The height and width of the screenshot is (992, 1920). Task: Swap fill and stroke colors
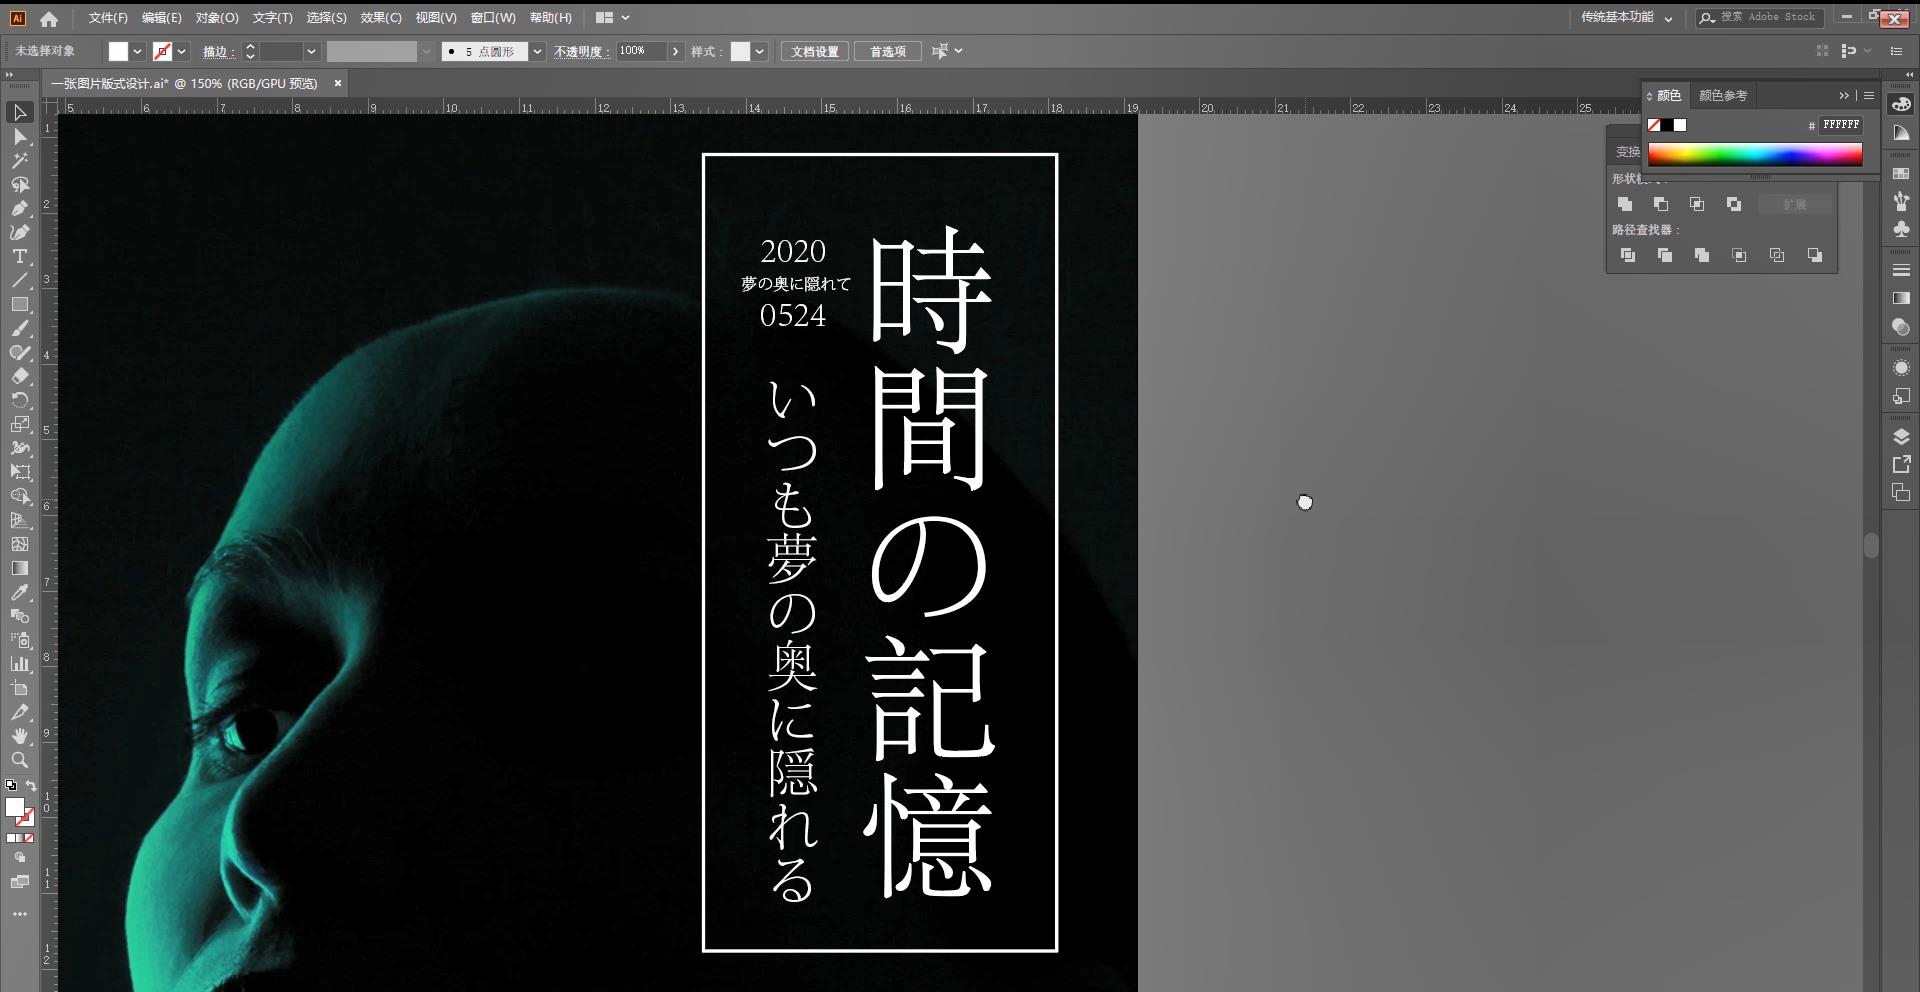pos(31,786)
